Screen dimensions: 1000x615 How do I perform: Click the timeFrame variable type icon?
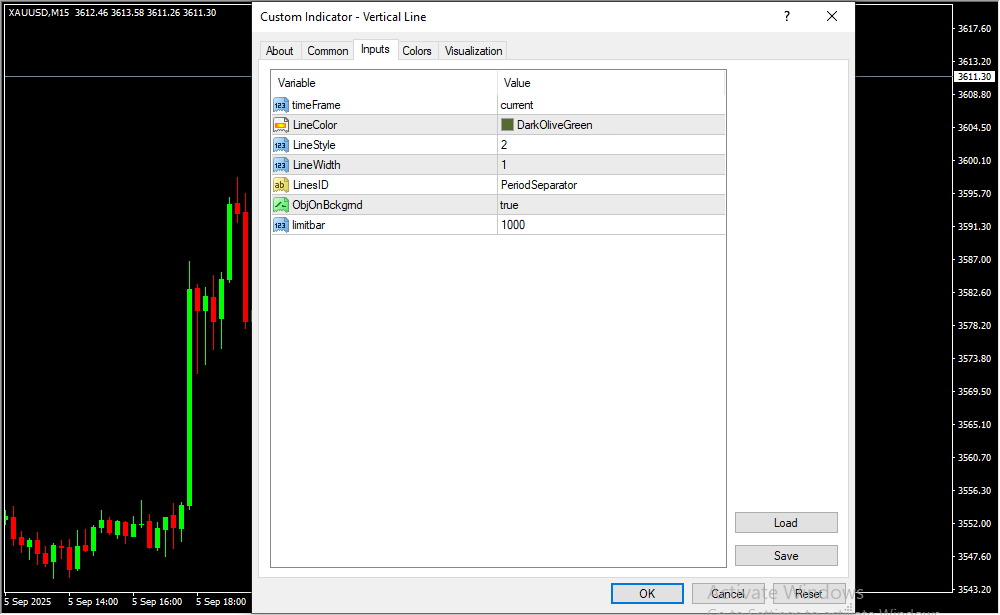pyautogui.click(x=280, y=105)
